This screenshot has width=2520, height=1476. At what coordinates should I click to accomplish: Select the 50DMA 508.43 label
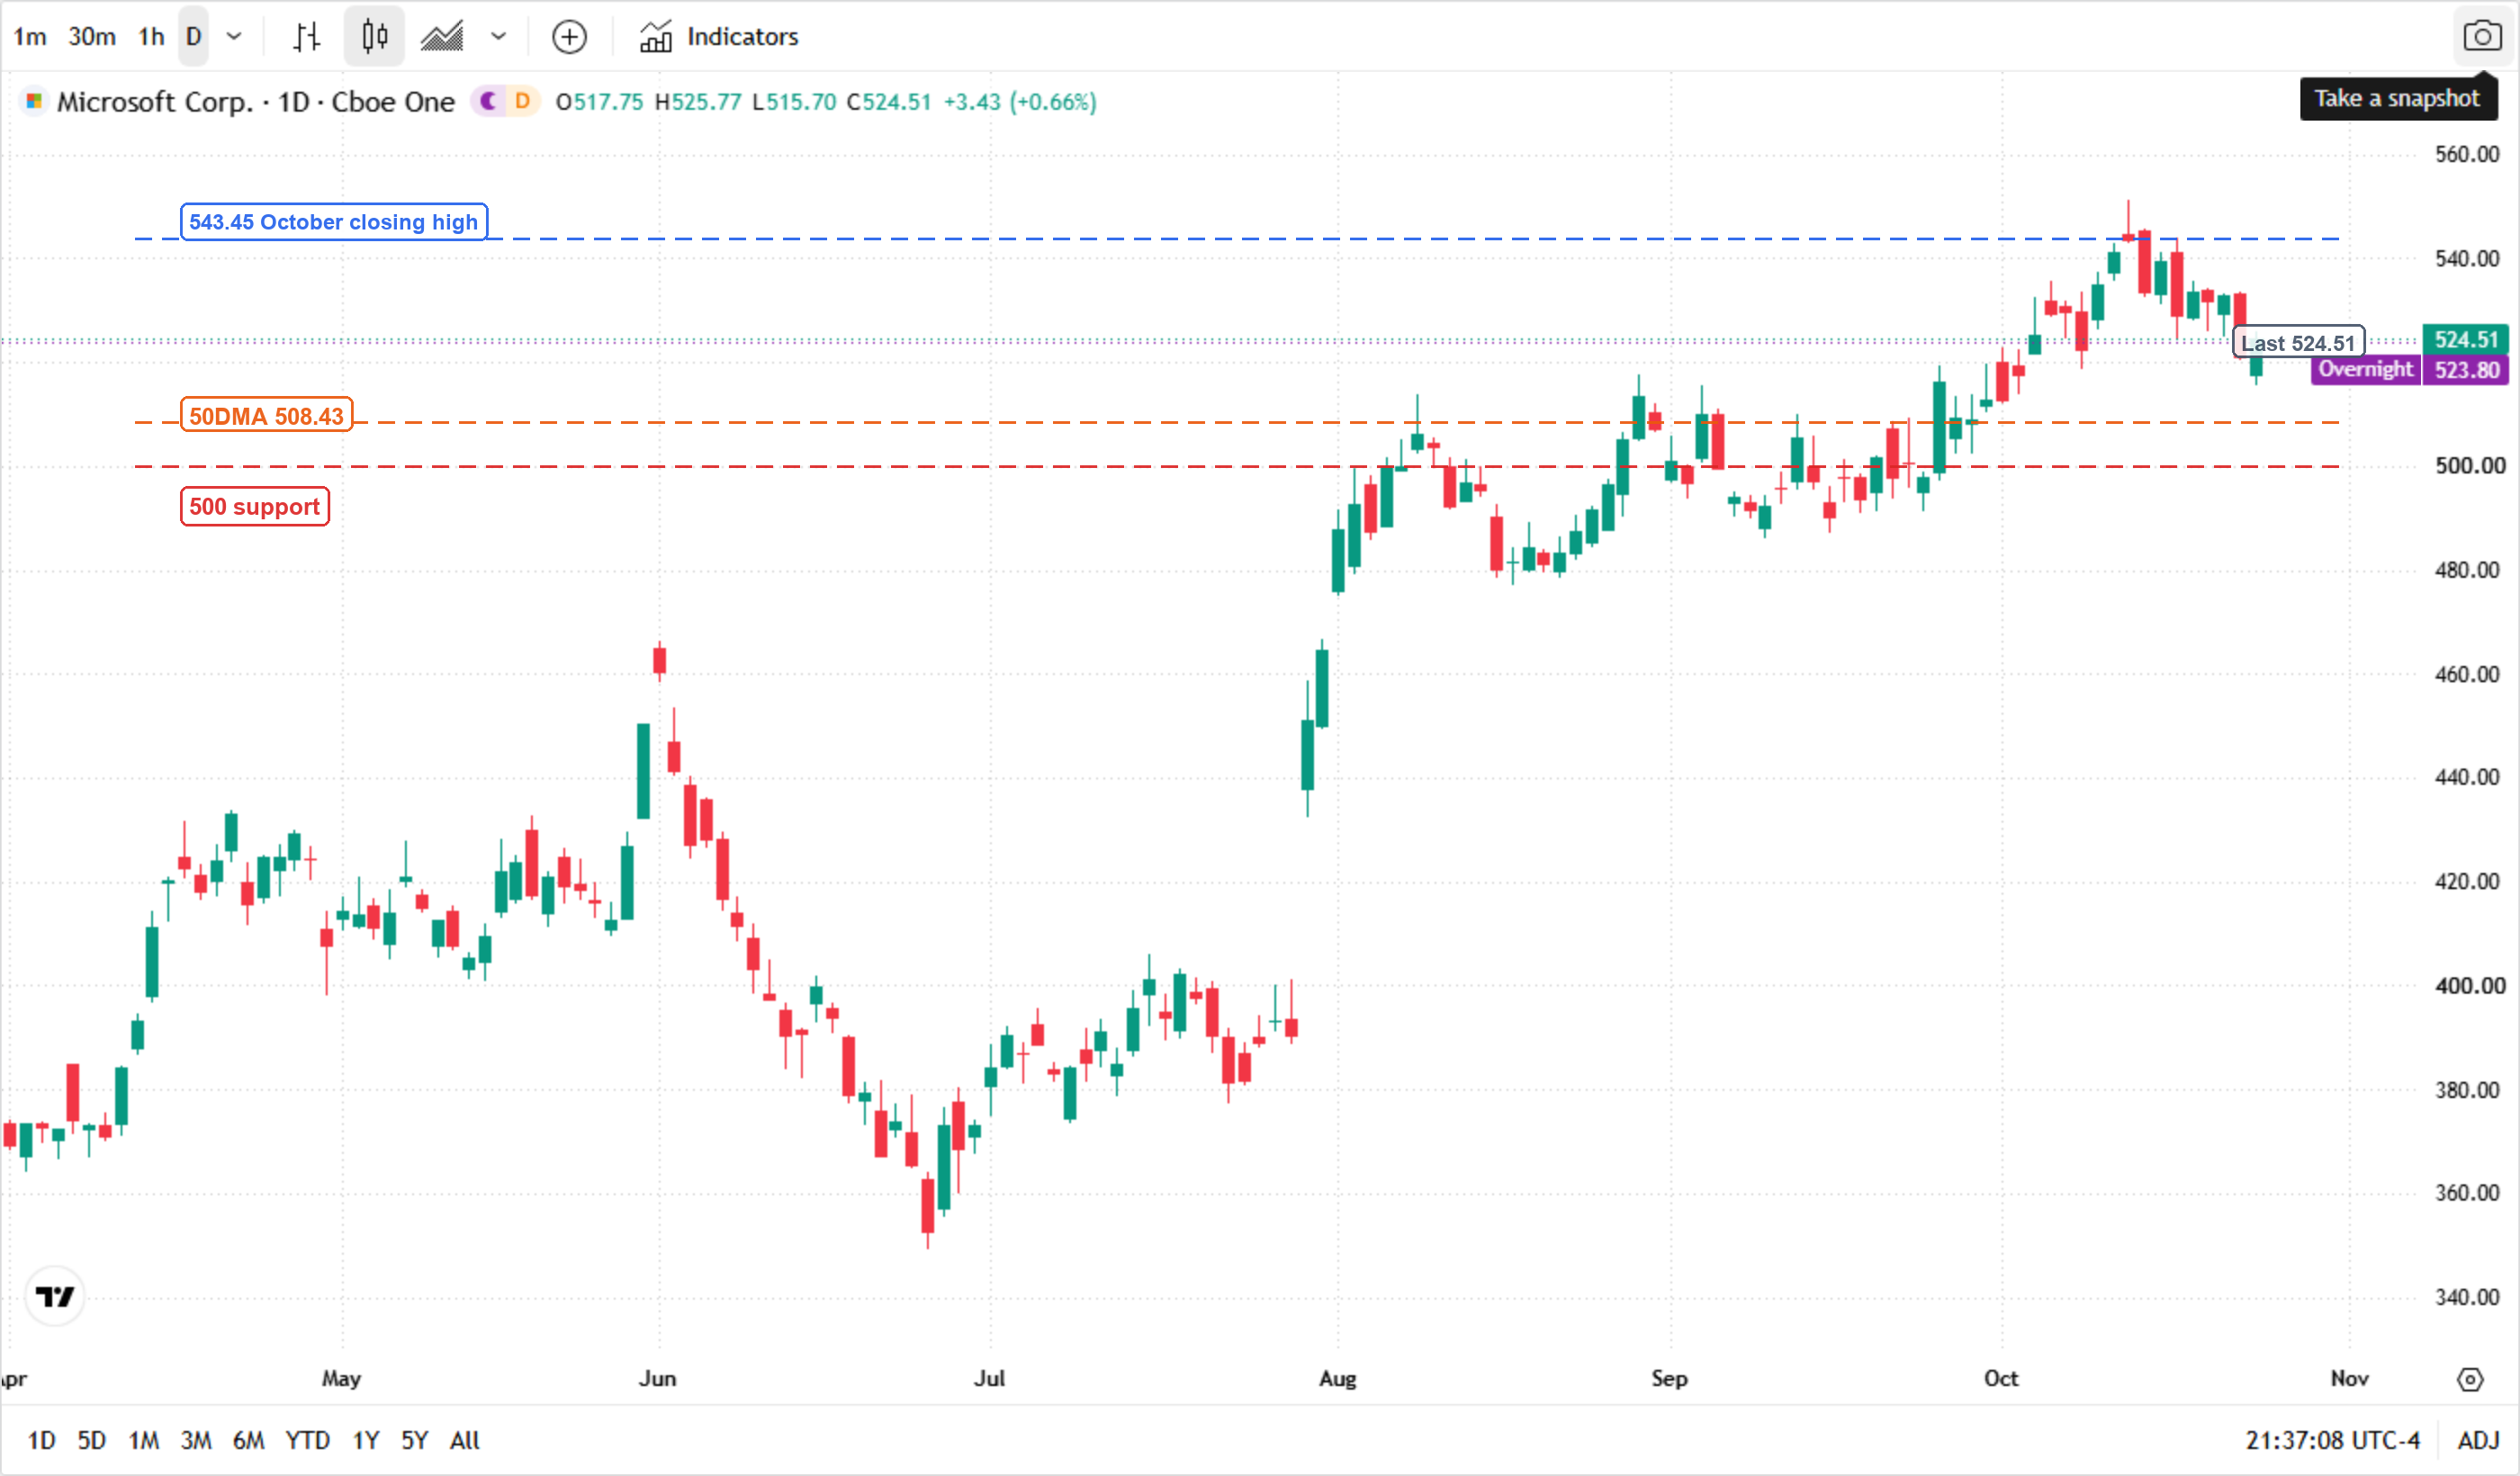(266, 416)
